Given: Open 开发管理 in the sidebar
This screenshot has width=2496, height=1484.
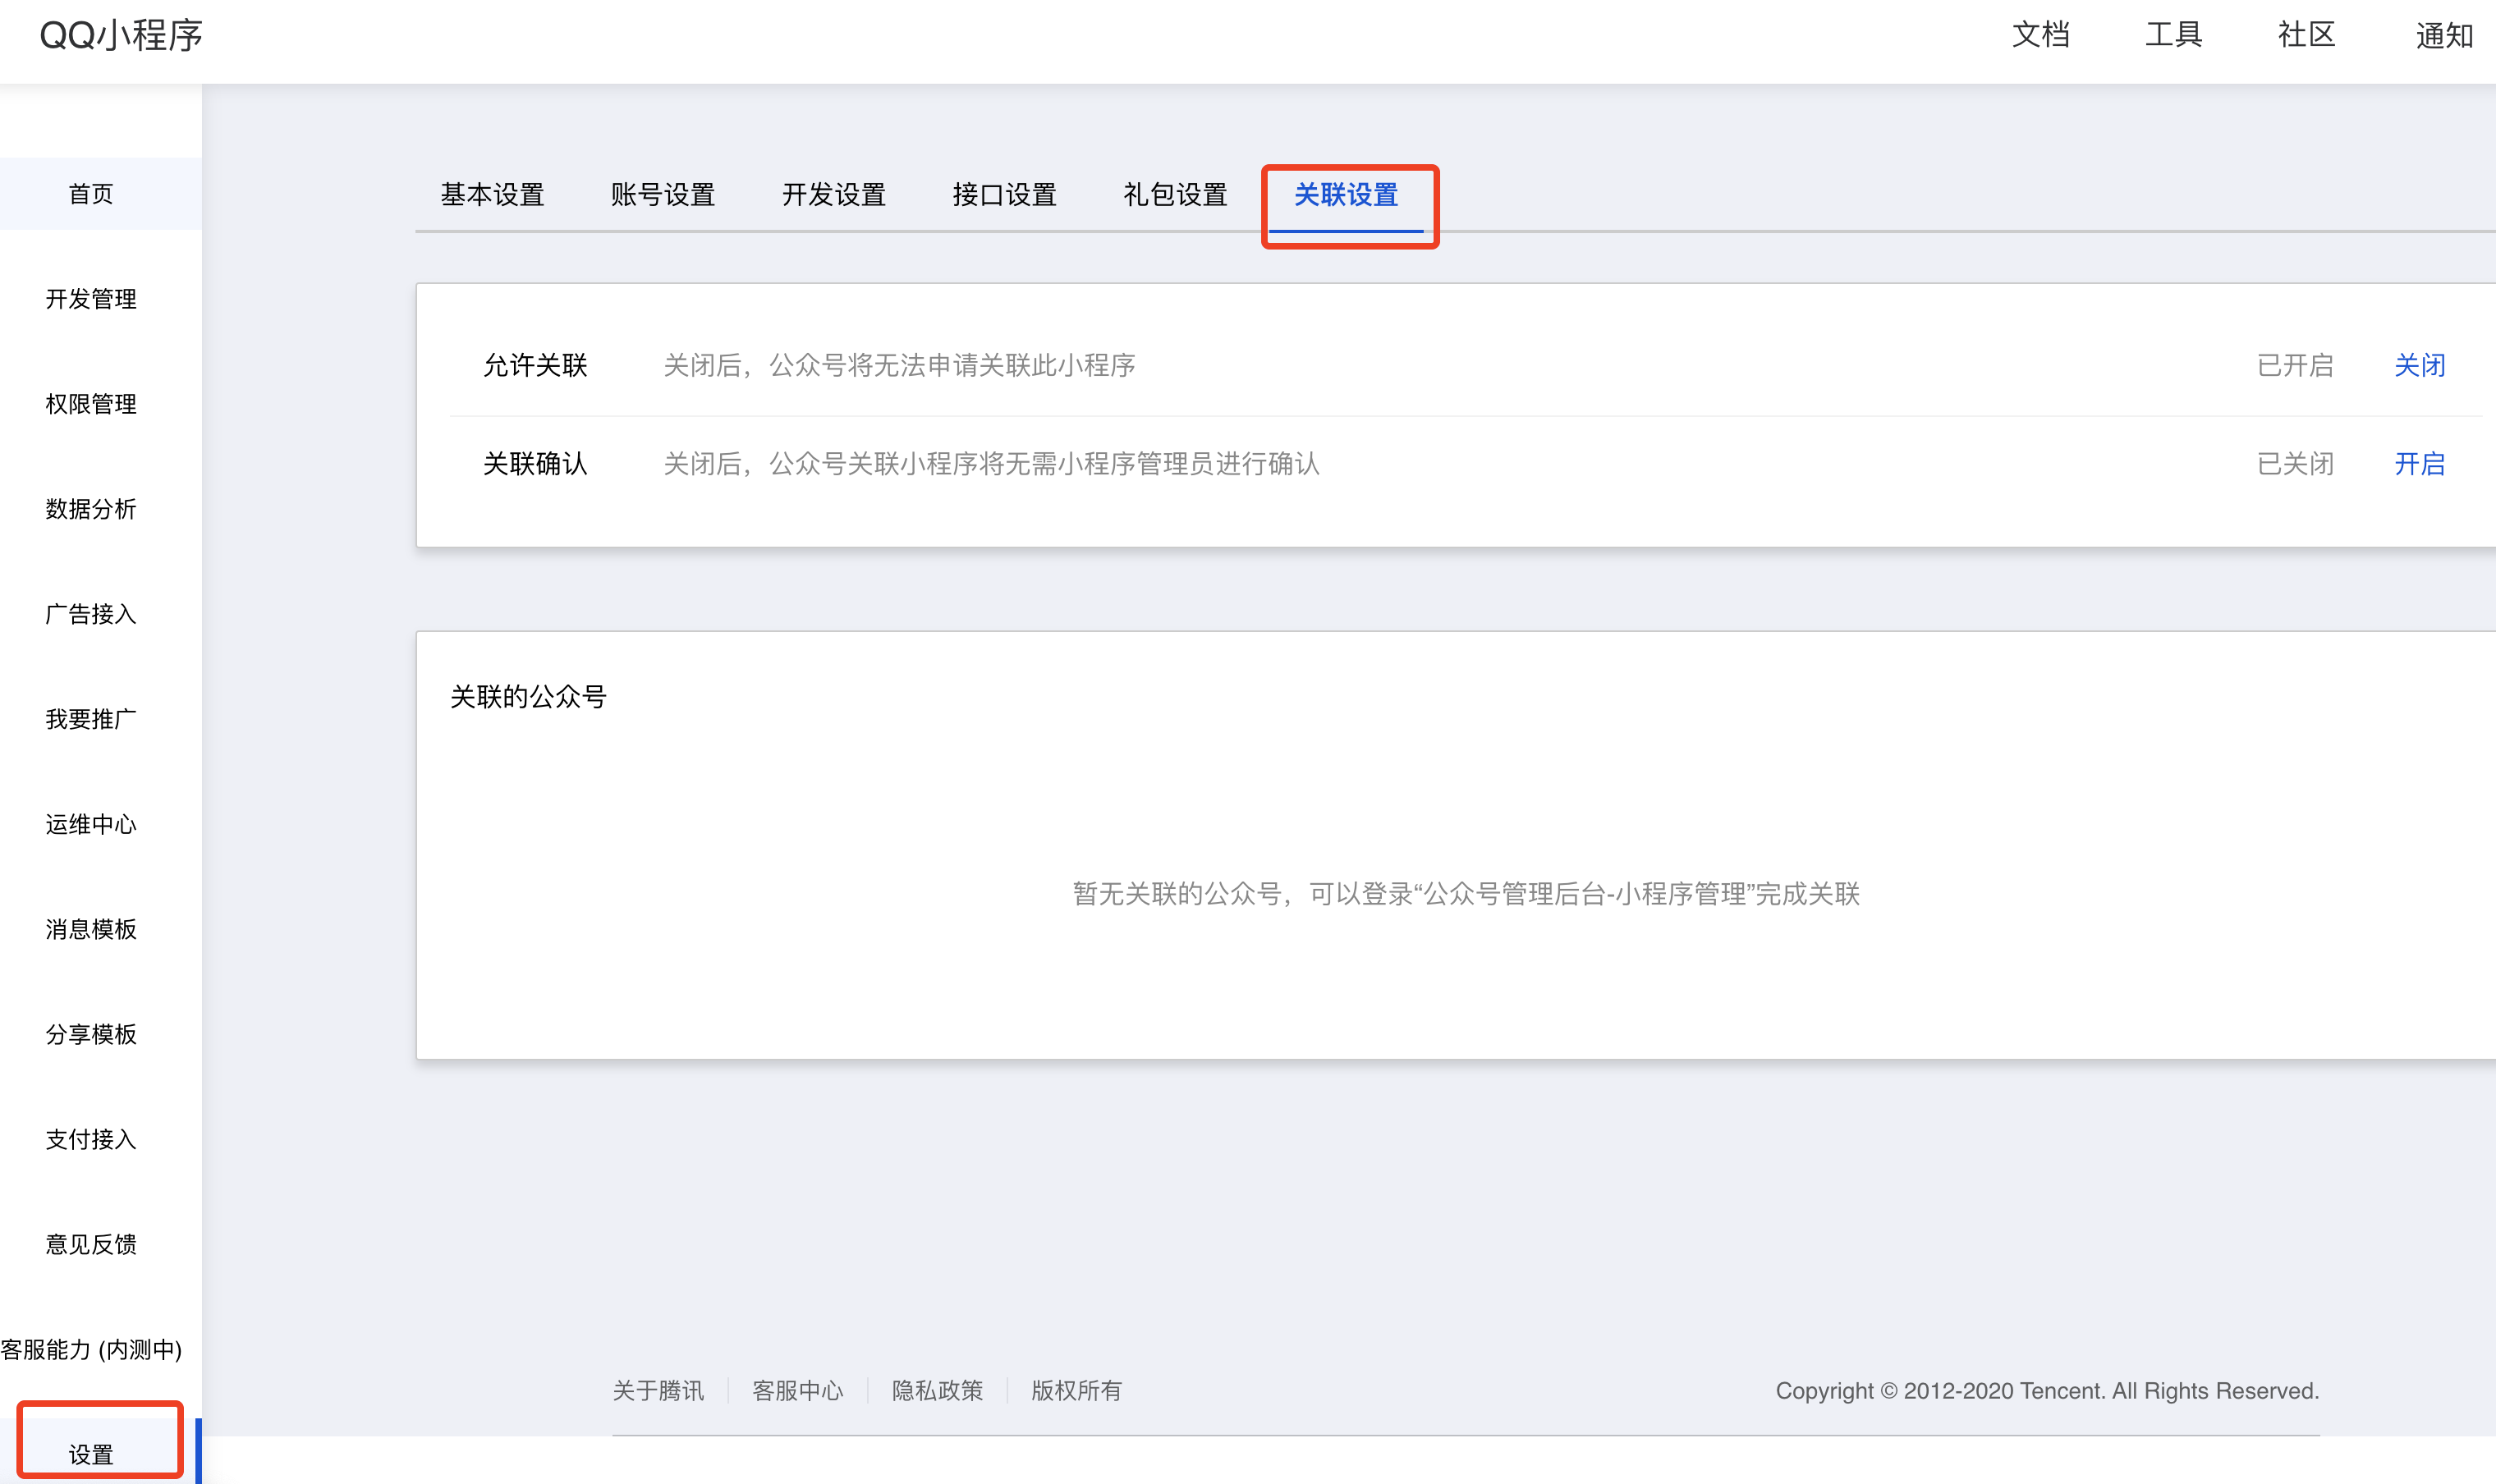Looking at the screenshot, I should click(91, 299).
